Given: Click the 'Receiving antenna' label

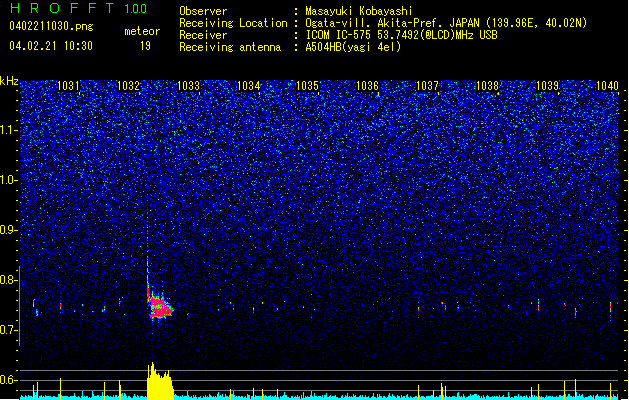Looking at the screenshot, I should pyautogui.click(x=230, y=47).
